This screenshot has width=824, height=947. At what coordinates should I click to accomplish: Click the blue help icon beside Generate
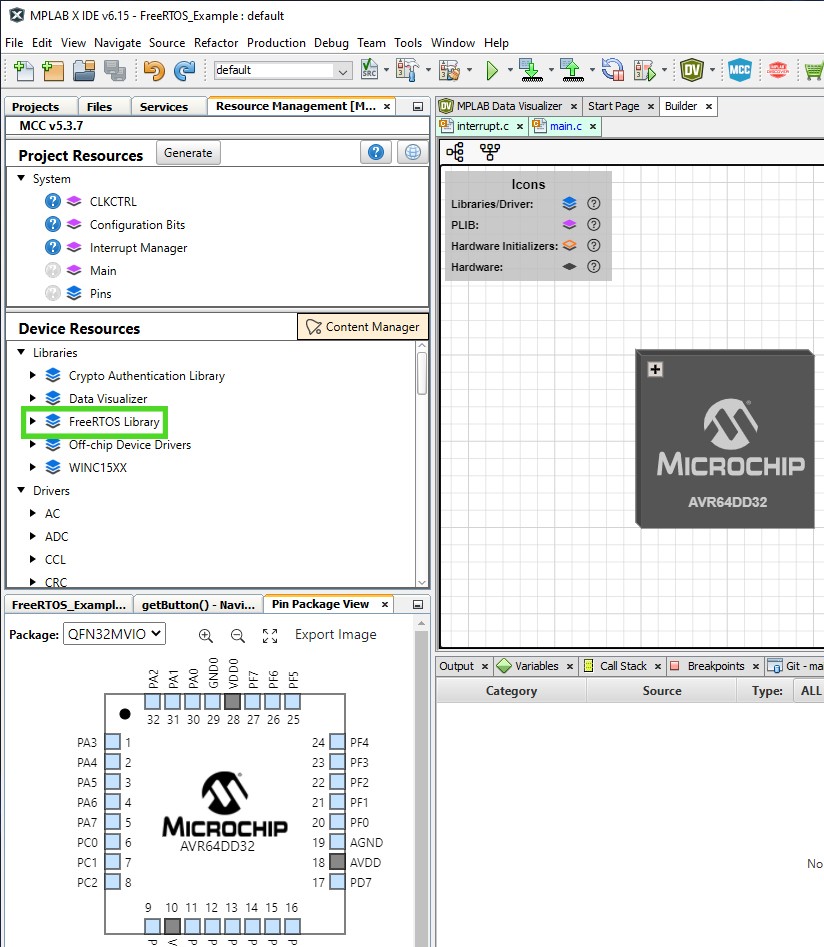pyautogui.click(x=375, y=152)
